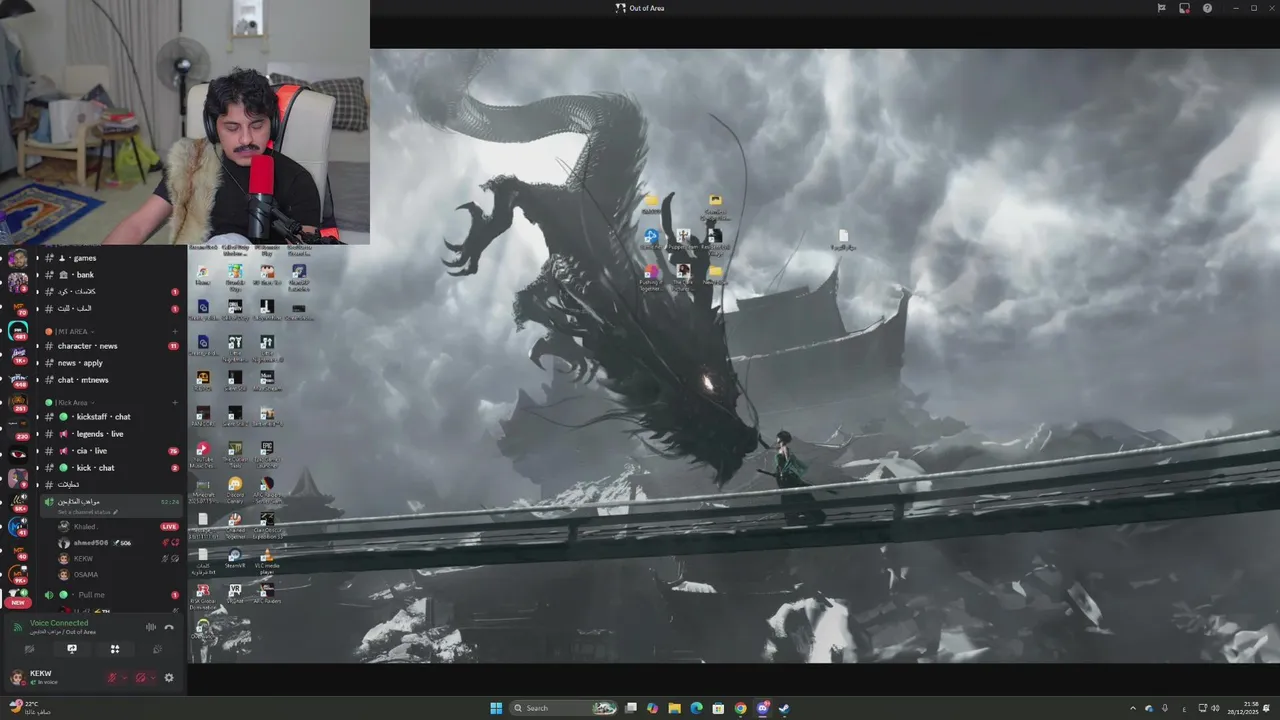Select user OSAMA in the voice channel
Screen dimensions: 1280x720
point(118,575)
